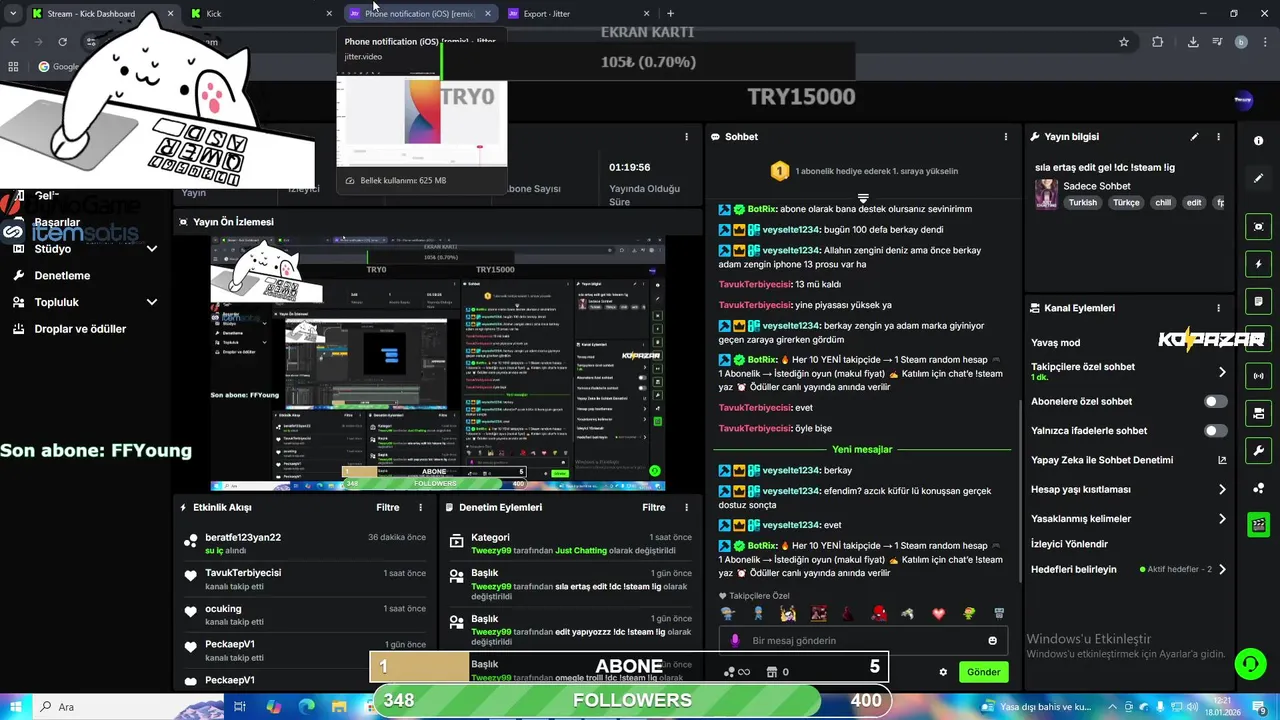The width and height of the screenshot is (1280, 720).
Task: Click the Windows Start button
Action: [16, 706]
